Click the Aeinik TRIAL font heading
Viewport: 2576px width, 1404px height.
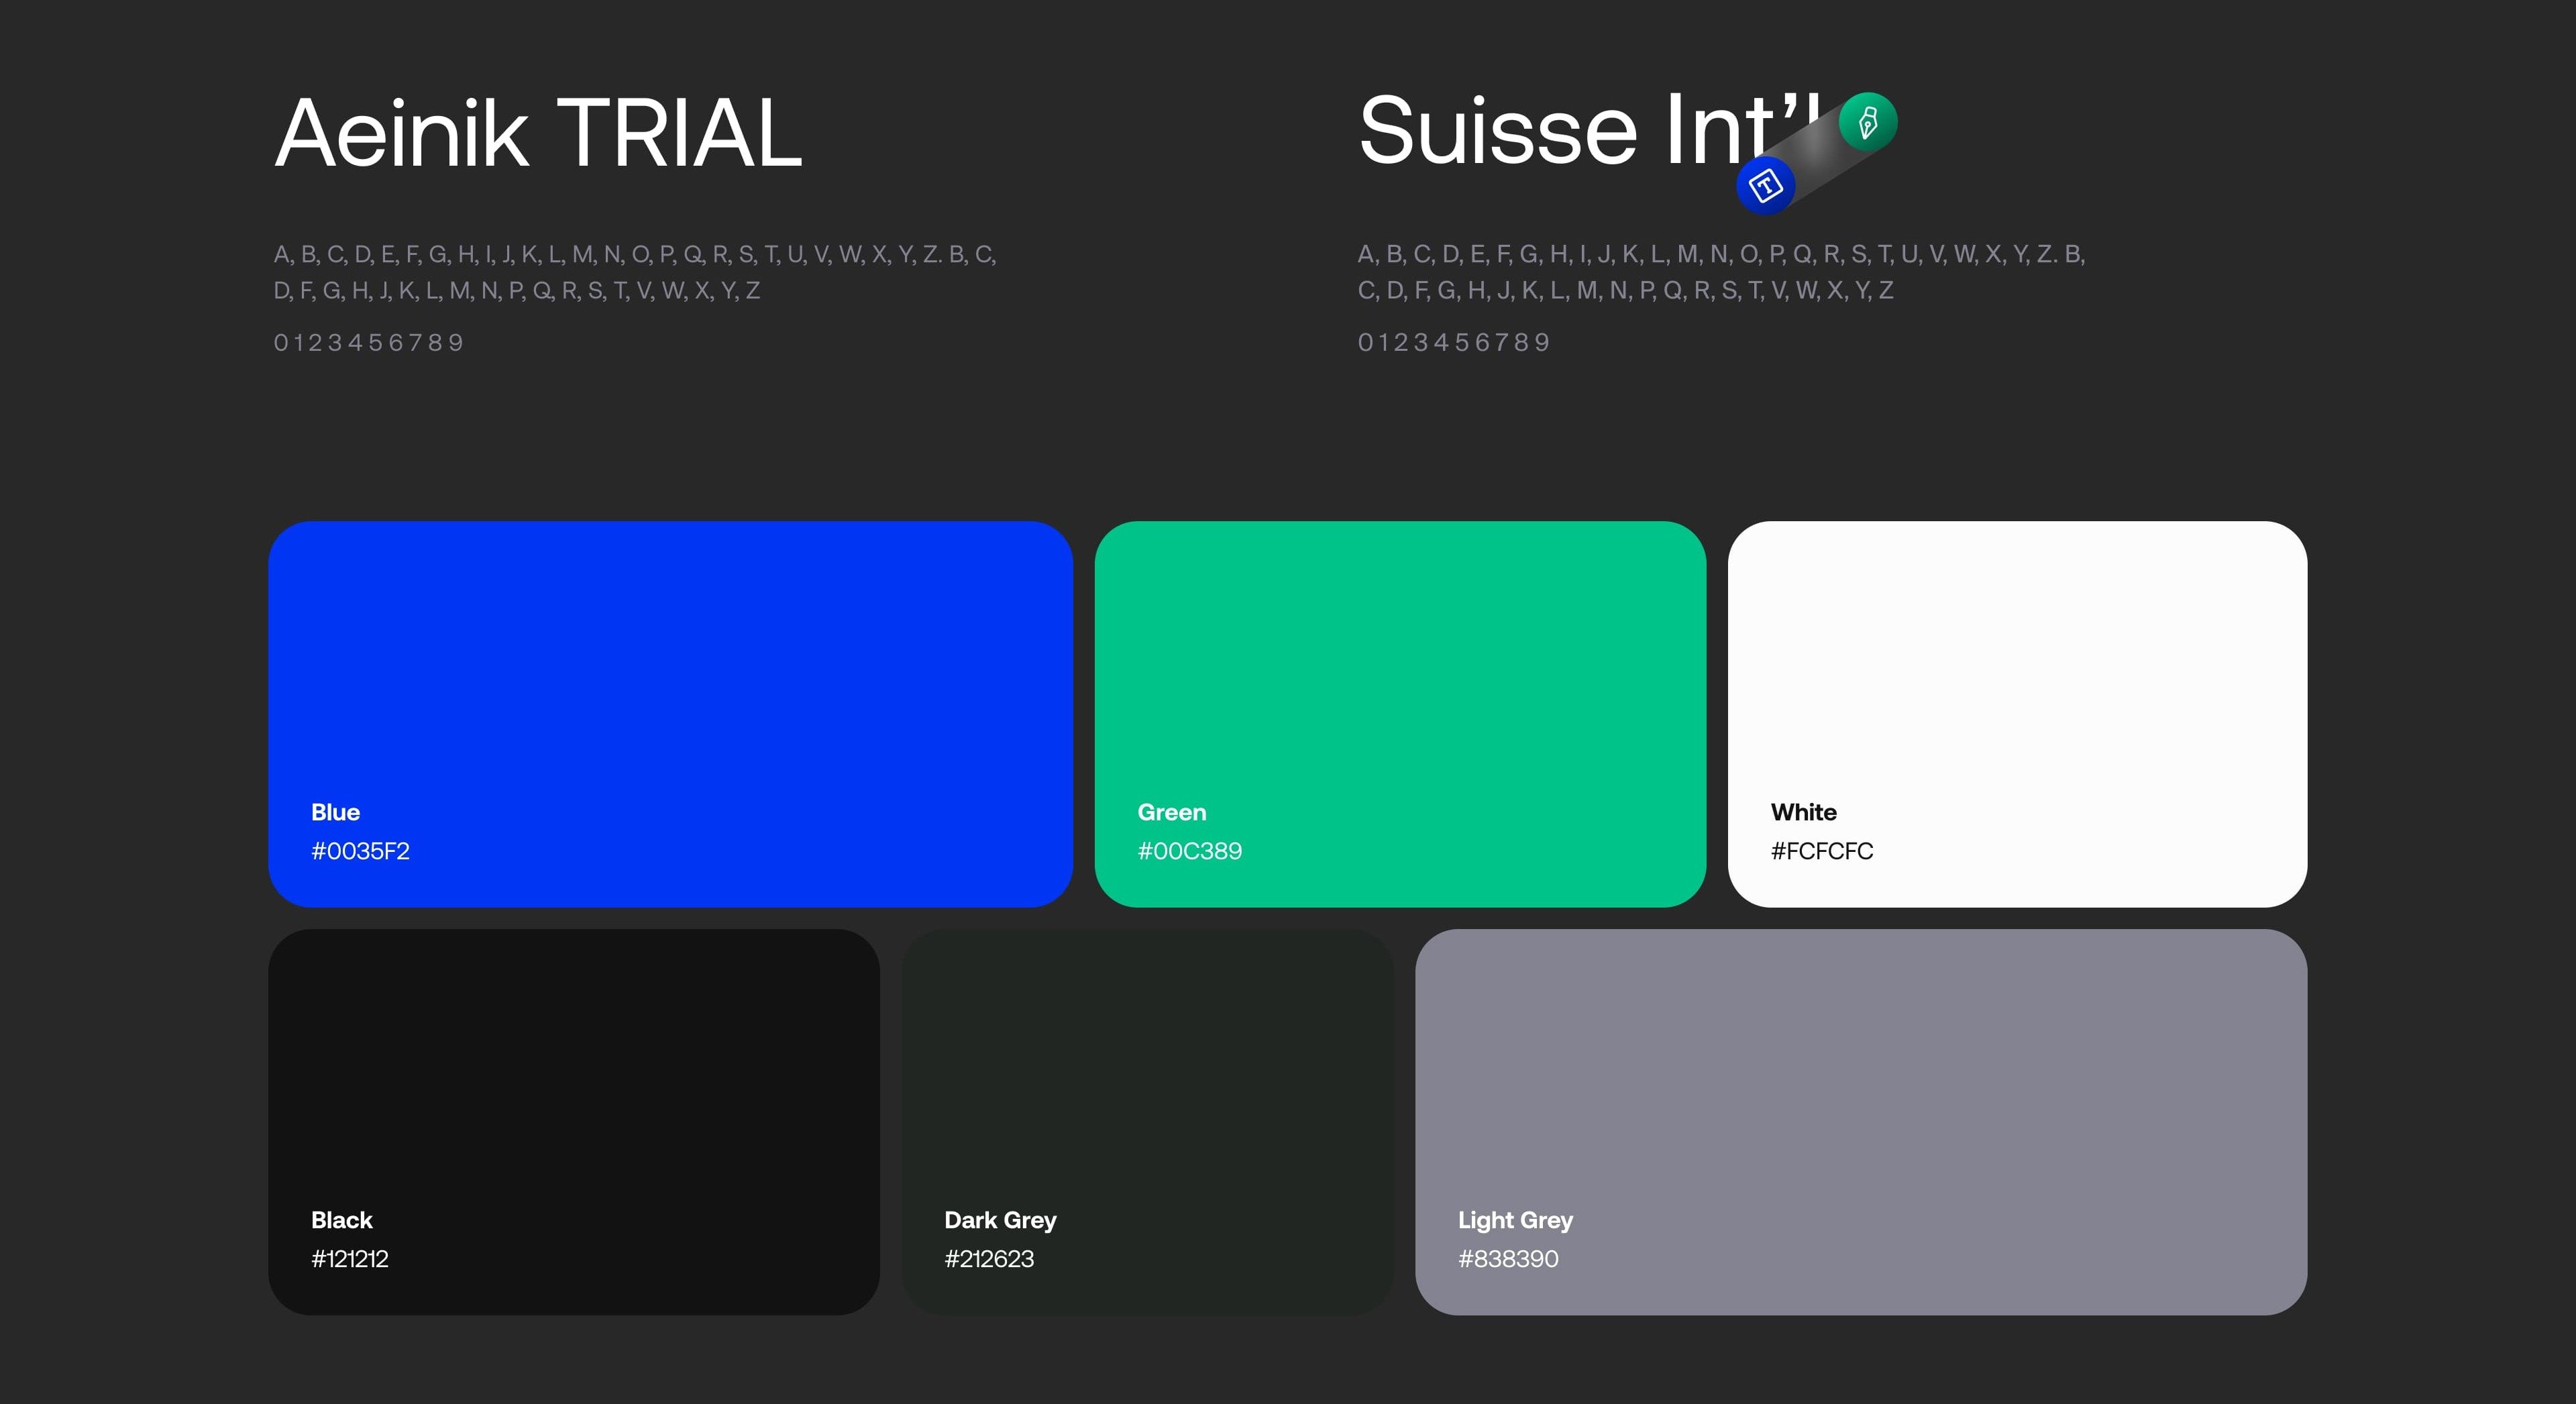[538, 133]
